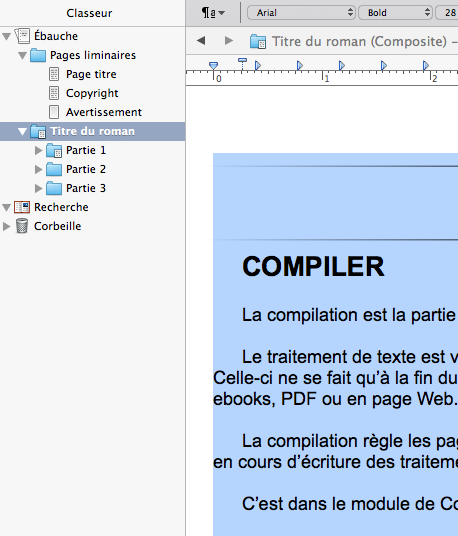Click the COMPILER heading in the editor

pos(313,267)
